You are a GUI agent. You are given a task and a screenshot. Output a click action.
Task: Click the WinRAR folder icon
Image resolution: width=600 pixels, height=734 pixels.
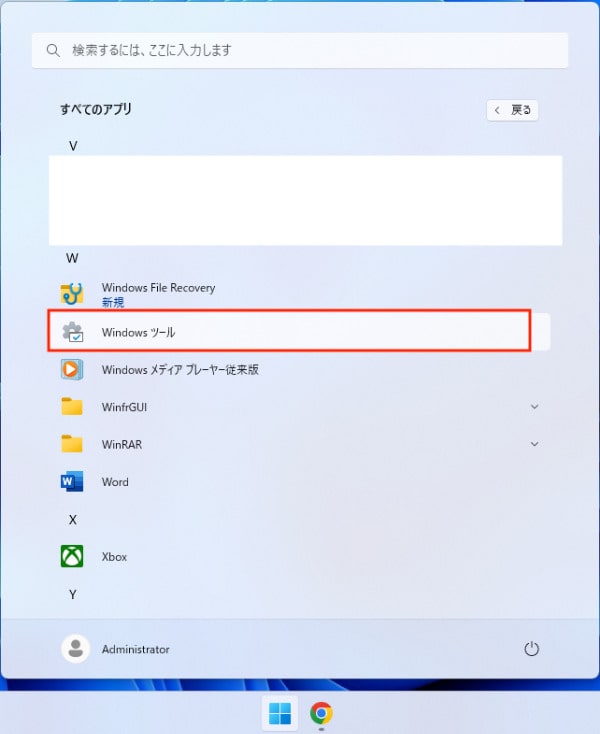72,444
